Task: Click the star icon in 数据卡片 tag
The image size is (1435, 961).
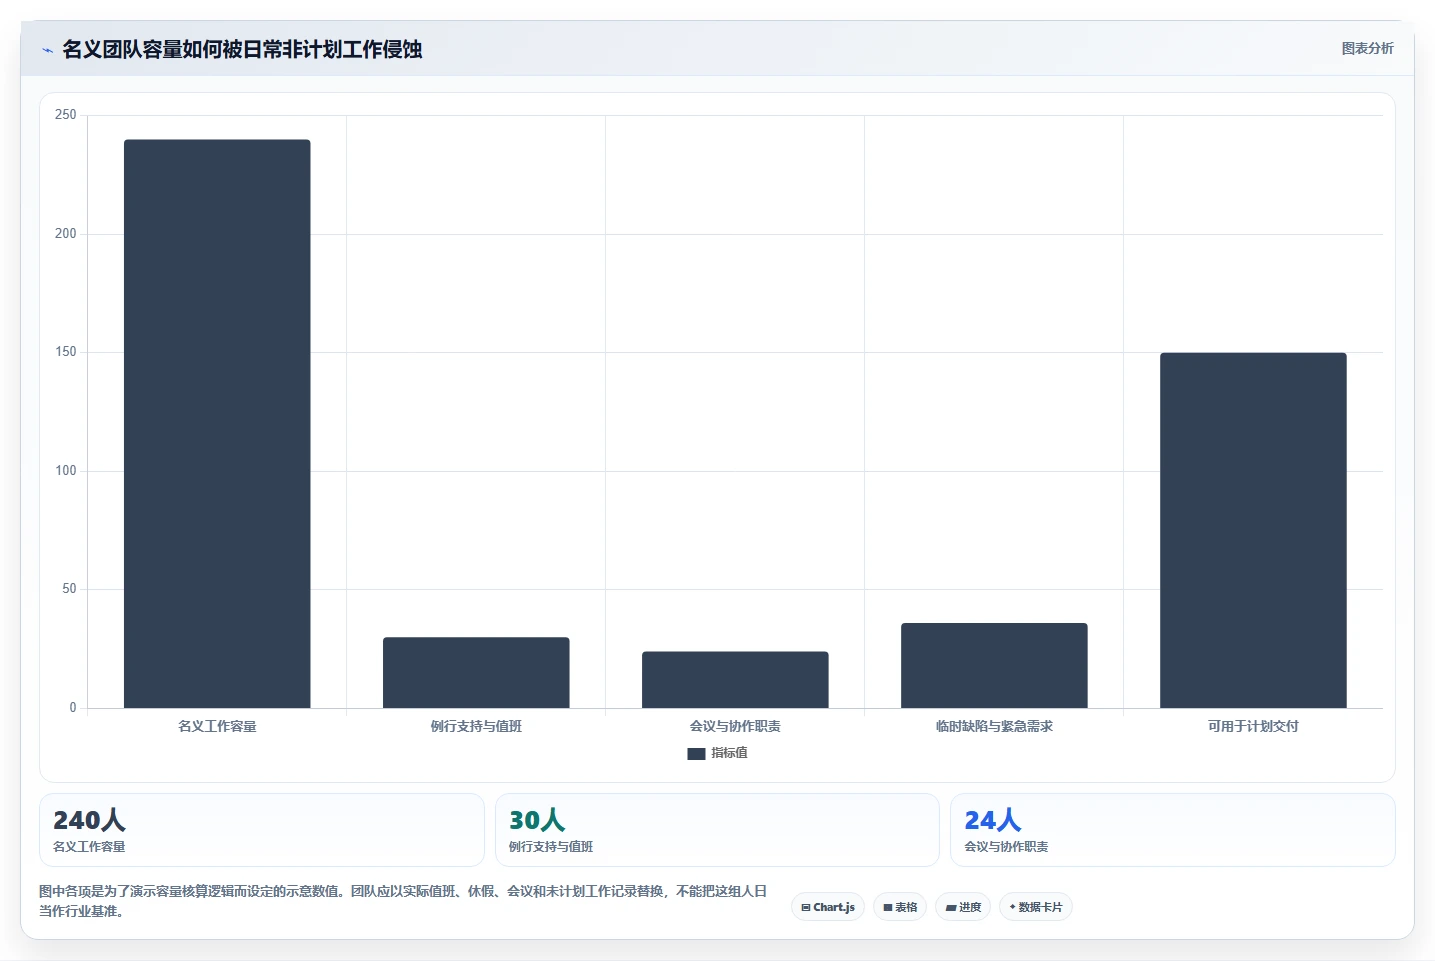Action: (x=1012, y=907)
